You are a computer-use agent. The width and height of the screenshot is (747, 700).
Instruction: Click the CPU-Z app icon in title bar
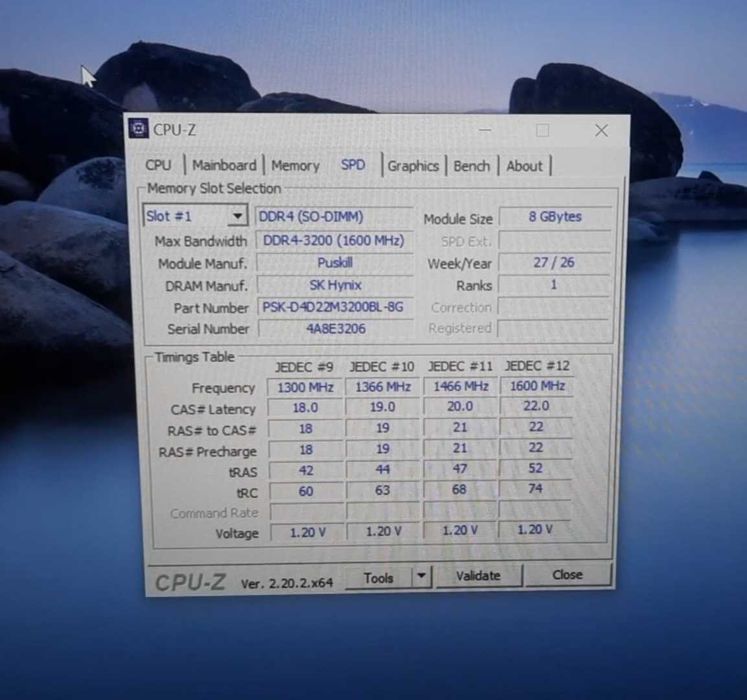[x=138, y=129]
